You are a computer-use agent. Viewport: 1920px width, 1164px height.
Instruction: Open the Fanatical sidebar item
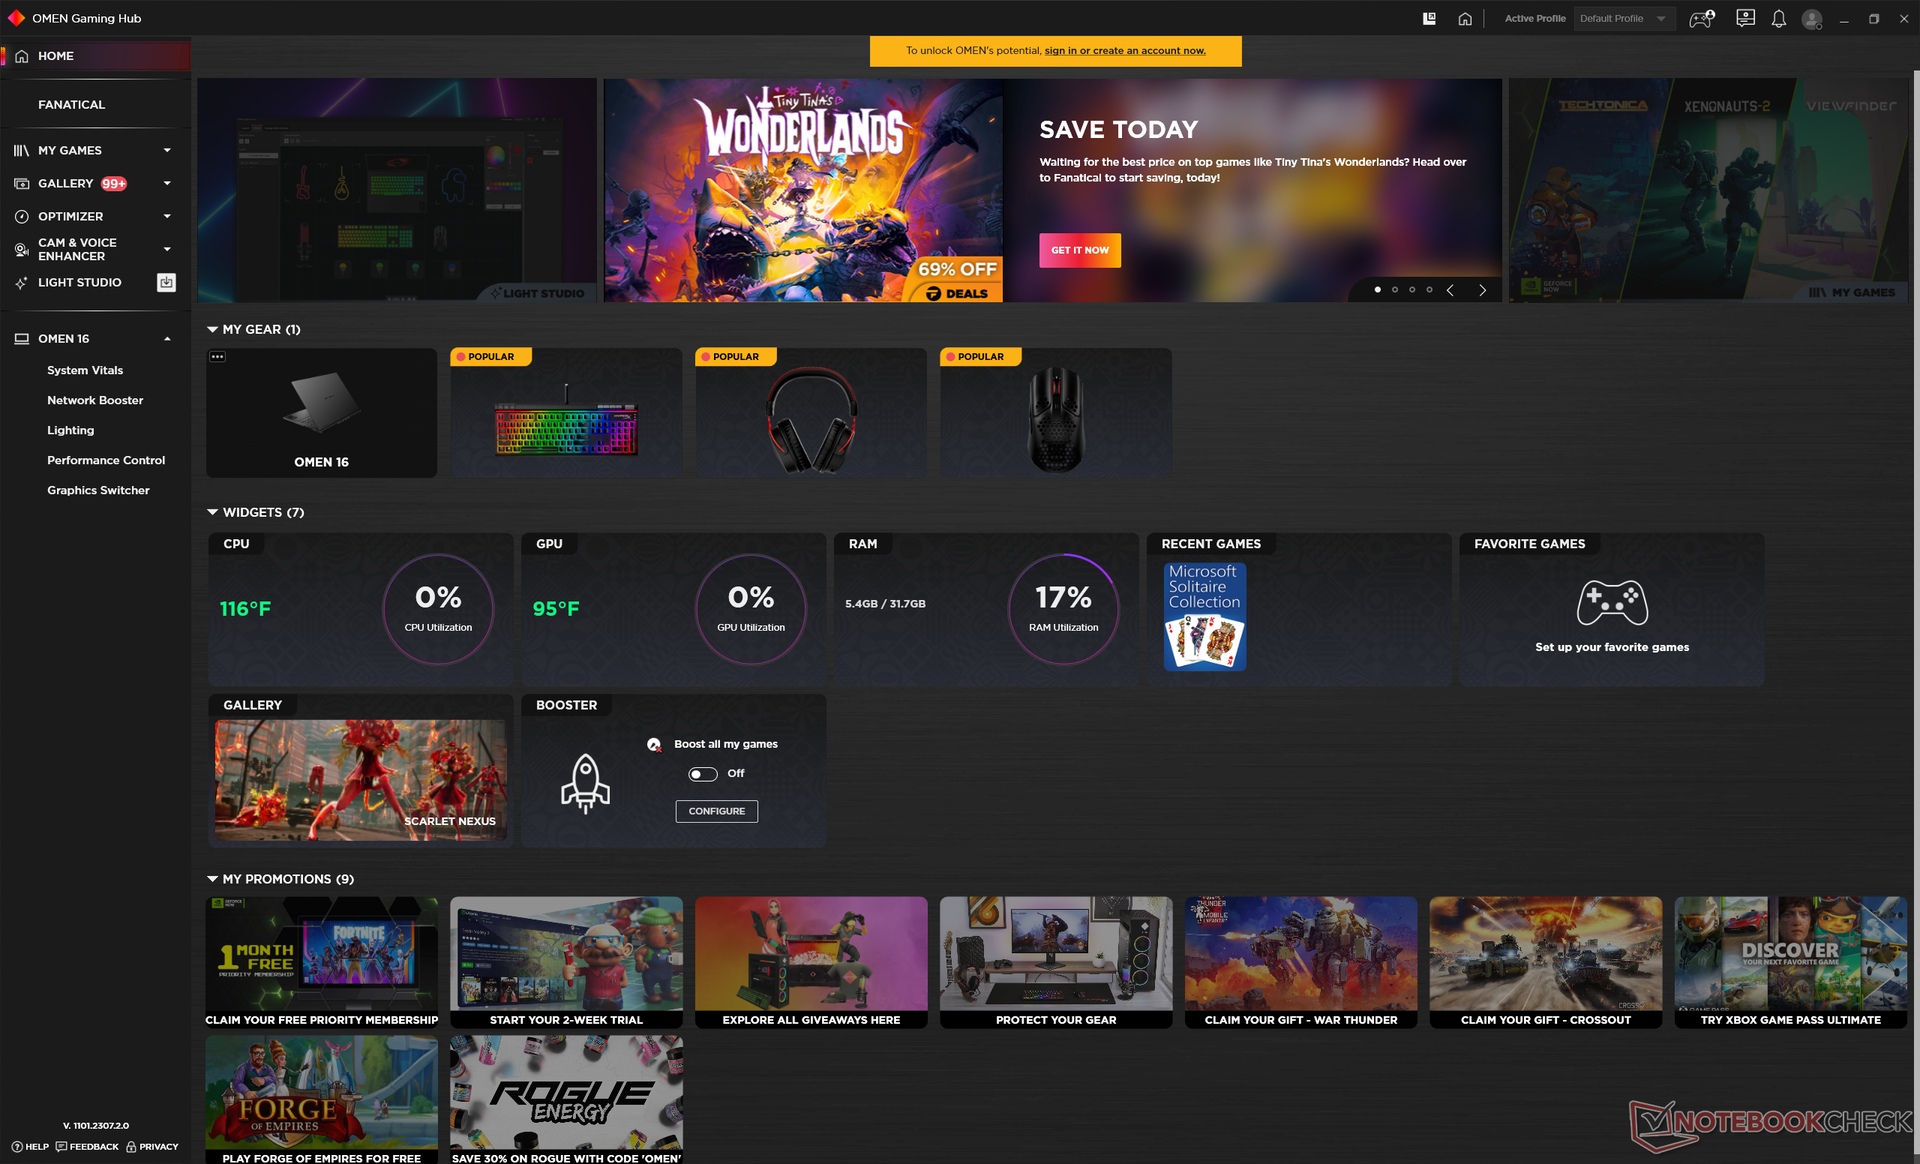(x=71, y=104)
